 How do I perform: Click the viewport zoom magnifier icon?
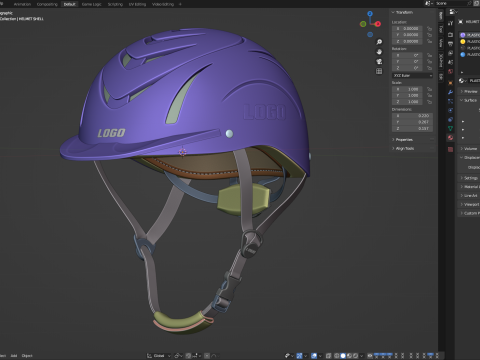[379, 42]
